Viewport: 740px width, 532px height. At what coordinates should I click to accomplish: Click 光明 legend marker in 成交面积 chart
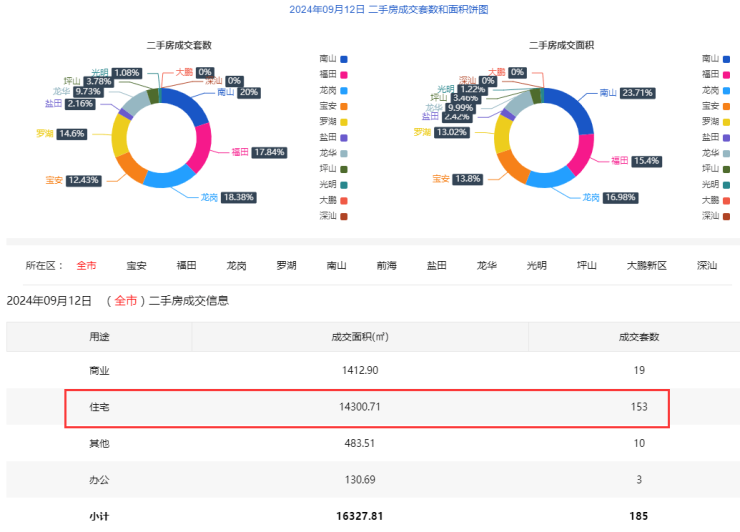728,184
